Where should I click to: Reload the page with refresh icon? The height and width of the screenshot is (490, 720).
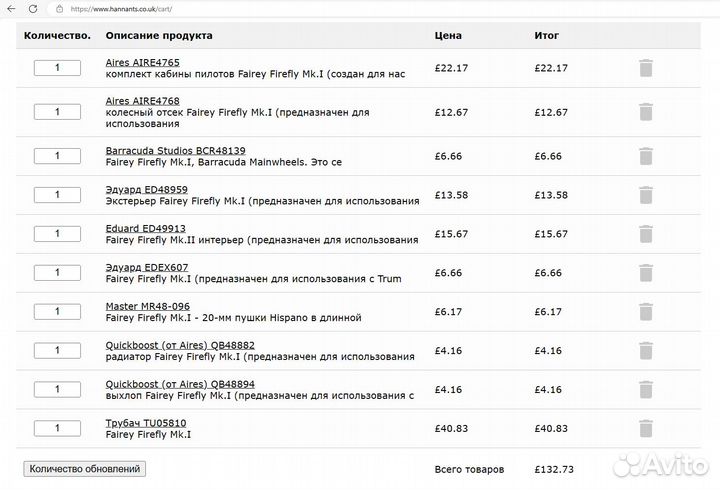click(x=34, y=8)
